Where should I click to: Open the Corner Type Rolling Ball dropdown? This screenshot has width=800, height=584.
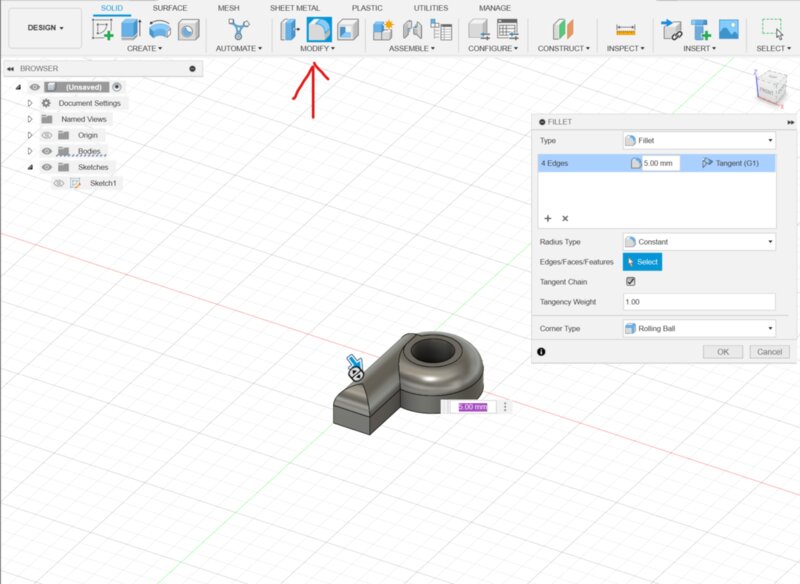699,328
